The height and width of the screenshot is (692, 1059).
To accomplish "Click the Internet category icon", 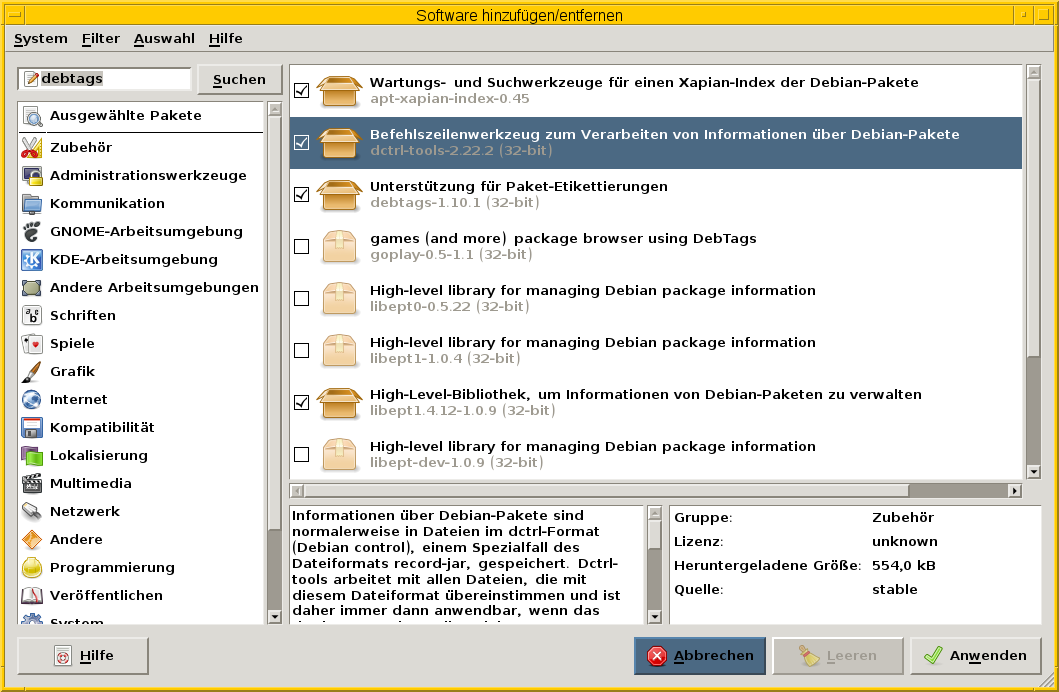I will [33, 399].
